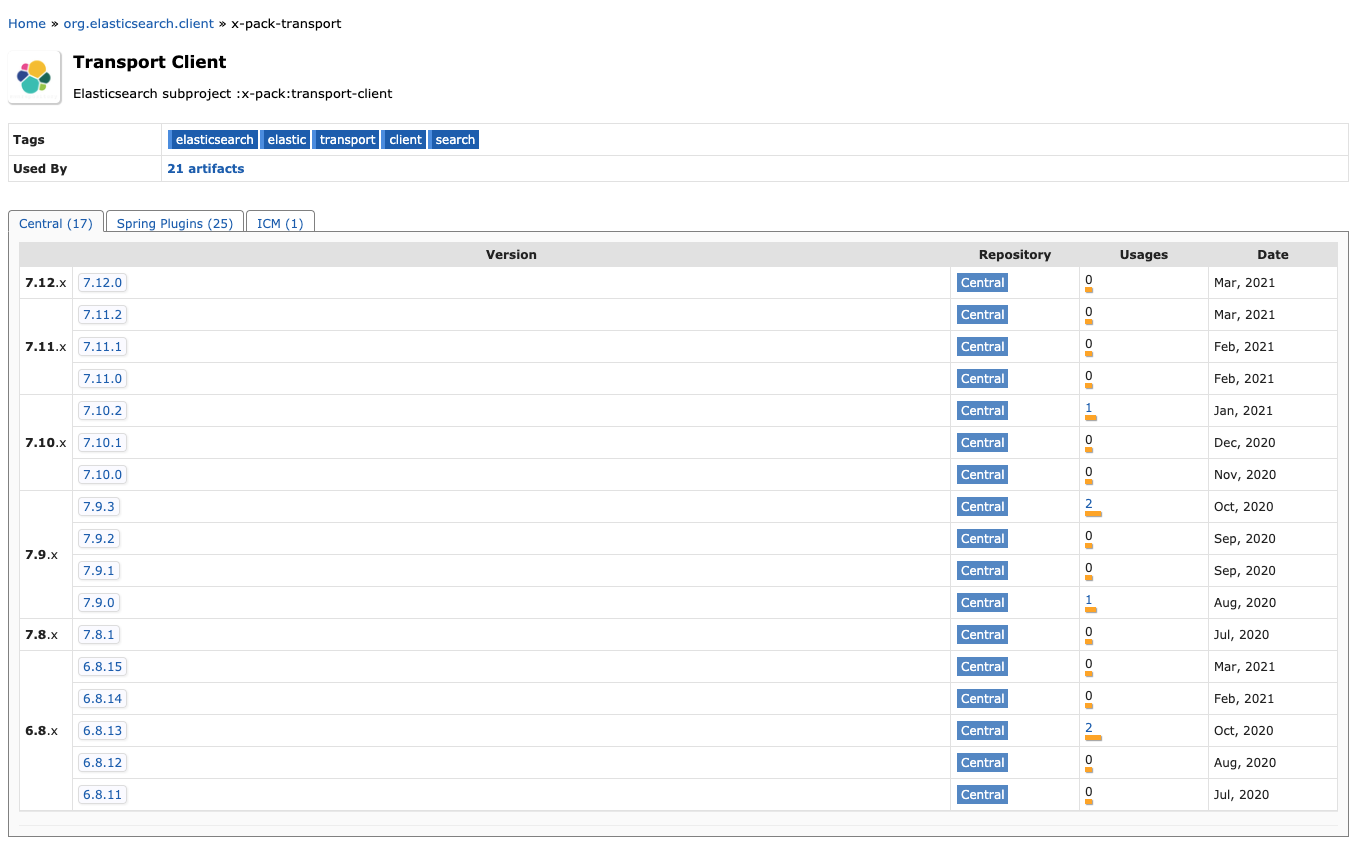Click the search tag
The width and height of the screenshot is (1359, 844).
coord(454,140)
